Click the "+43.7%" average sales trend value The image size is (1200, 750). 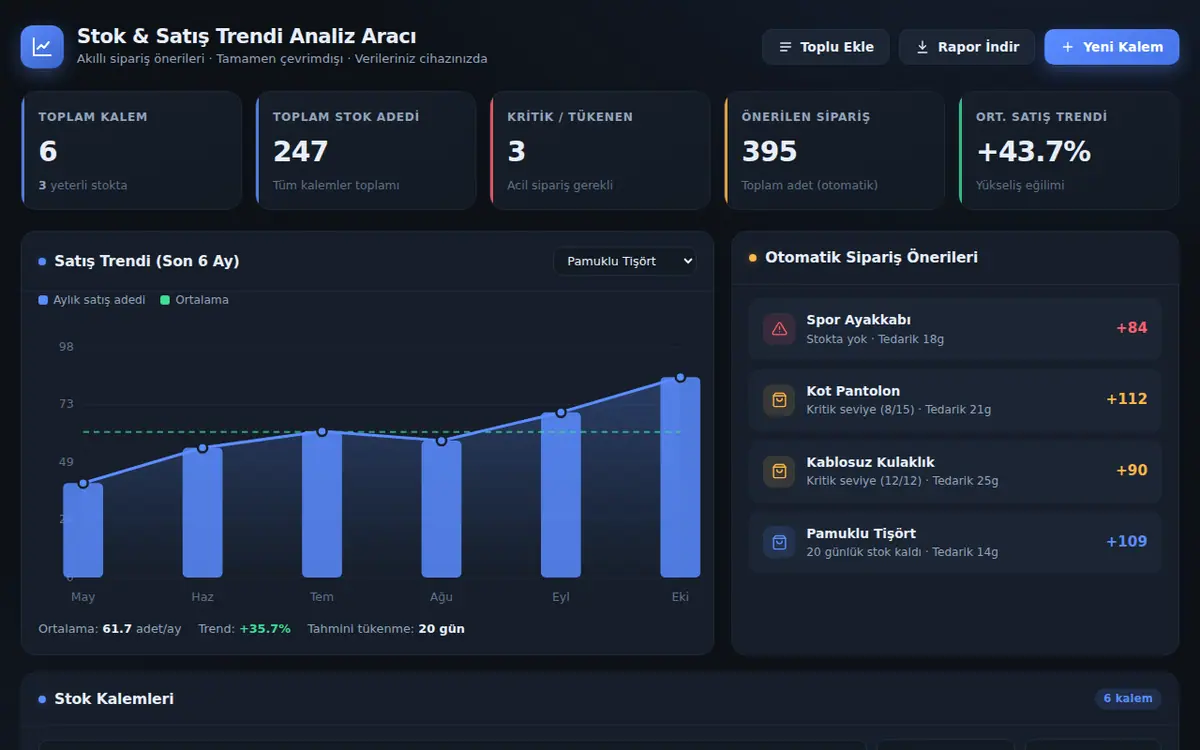coord(1033,151)
